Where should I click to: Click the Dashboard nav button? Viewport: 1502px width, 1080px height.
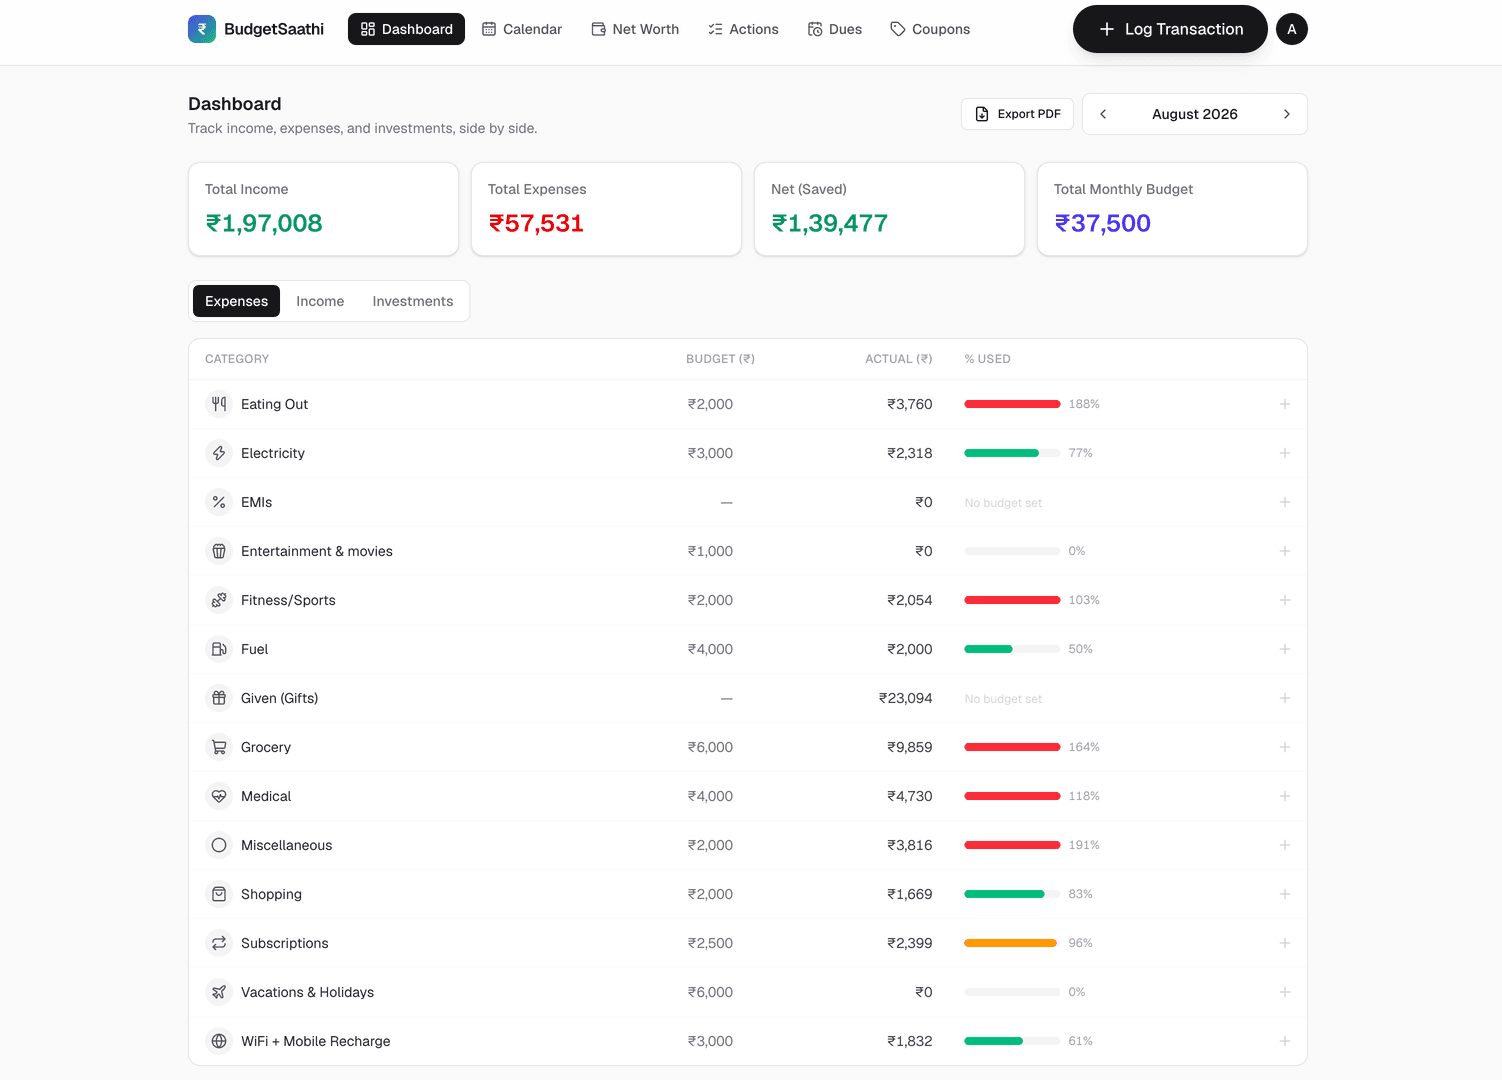pyautogui.click(x=406, y=29)
